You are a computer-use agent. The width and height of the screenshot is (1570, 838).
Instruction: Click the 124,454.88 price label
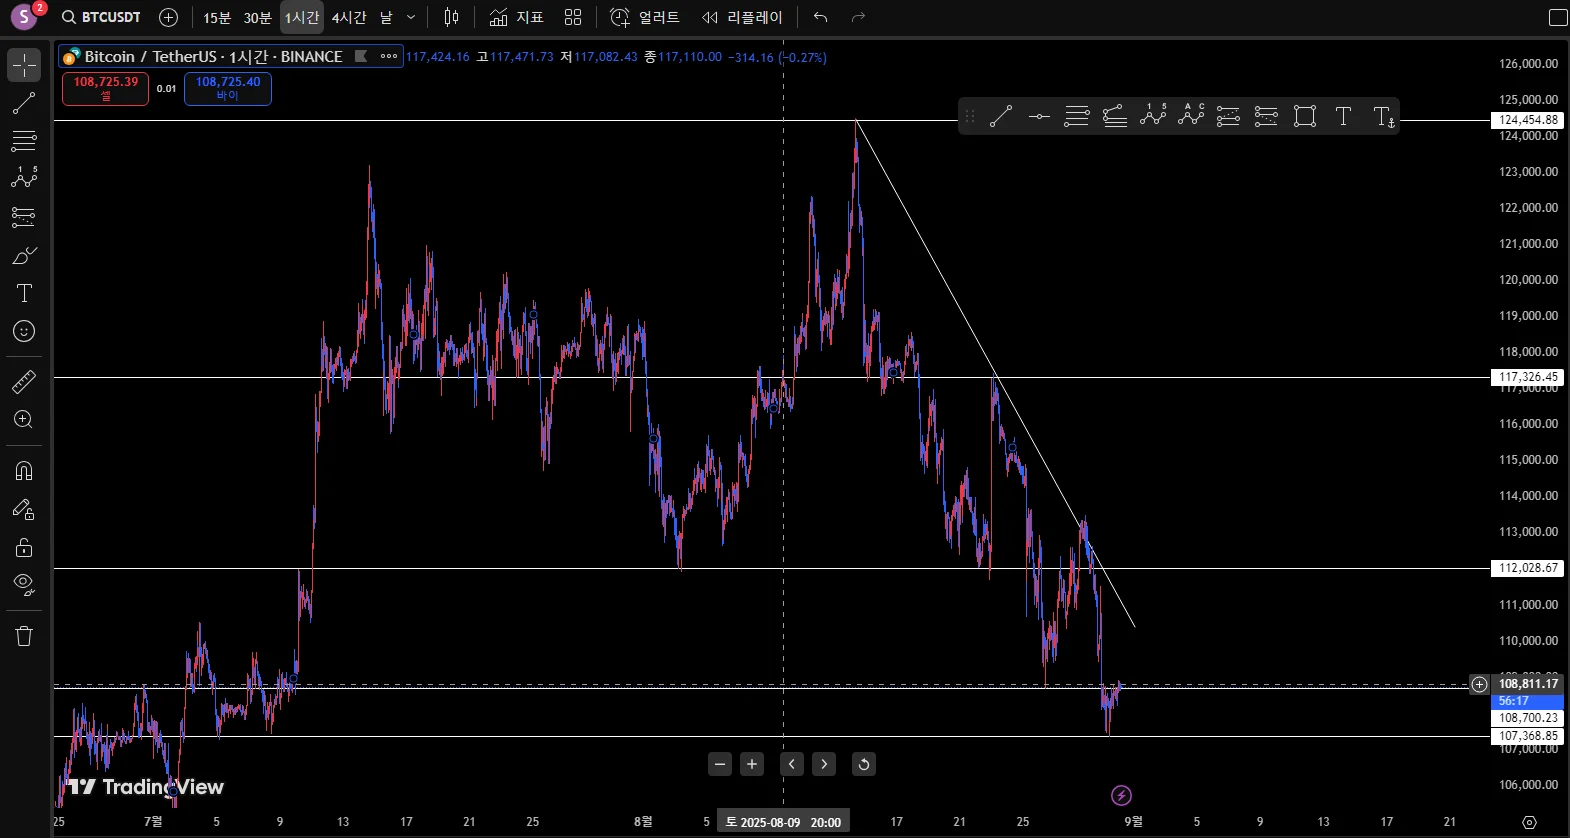pyautogui.click(x=1528, y=120)
